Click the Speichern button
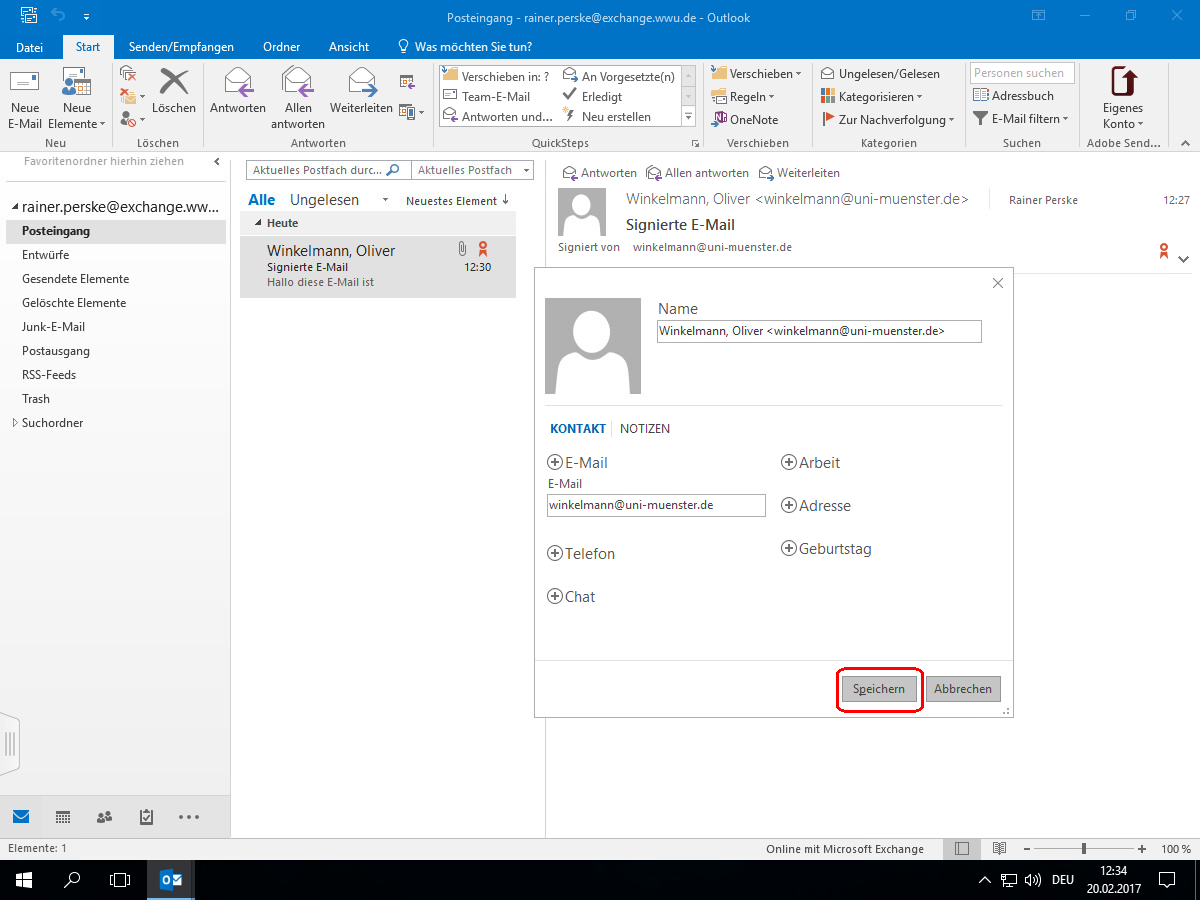This screenshot has width=1200, height=900. pos(879,689)
